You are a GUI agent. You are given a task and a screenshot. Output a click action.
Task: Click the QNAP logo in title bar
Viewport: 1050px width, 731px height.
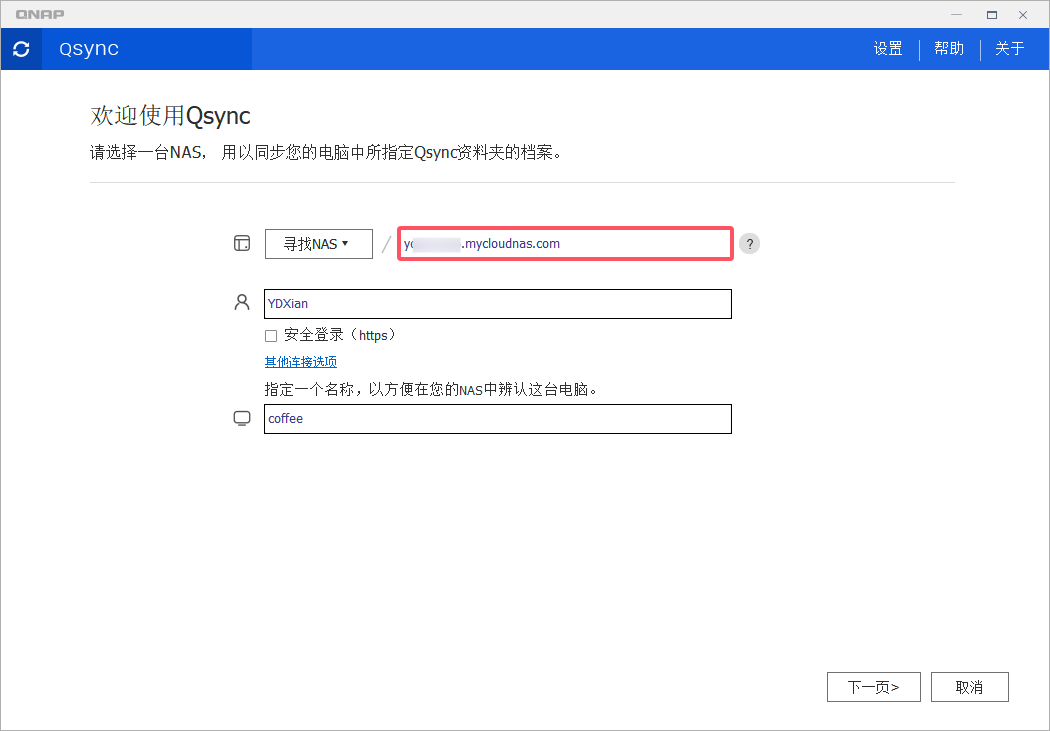[40, 14]
